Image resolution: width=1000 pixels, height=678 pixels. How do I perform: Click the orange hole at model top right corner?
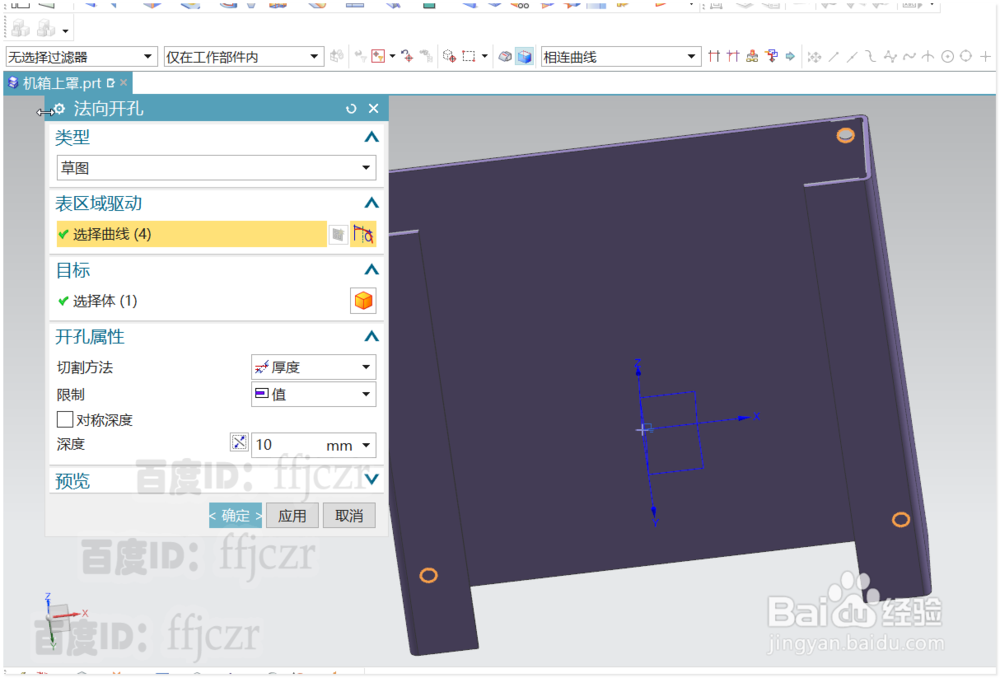[846, 135]
